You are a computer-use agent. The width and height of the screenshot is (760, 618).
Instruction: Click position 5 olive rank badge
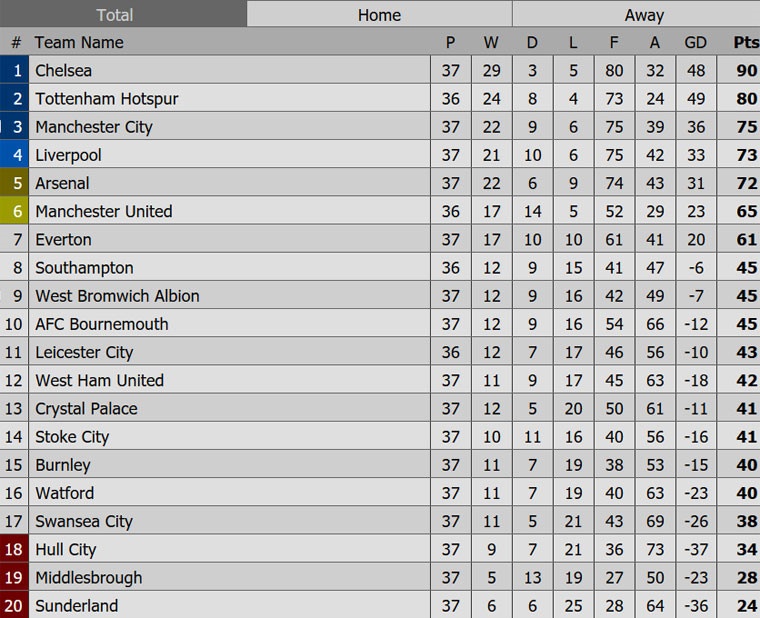click(16, 183)
